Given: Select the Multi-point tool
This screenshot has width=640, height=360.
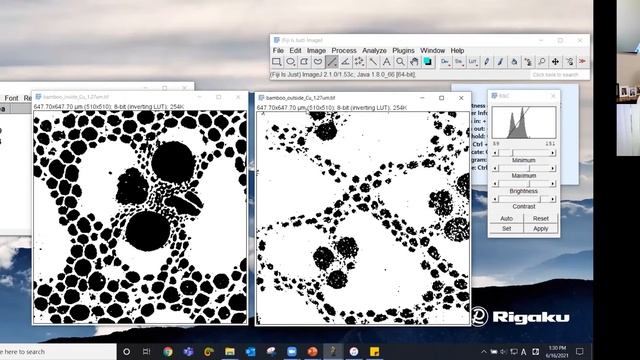Looking at the screenshot, I should click(x=359, y=62).
